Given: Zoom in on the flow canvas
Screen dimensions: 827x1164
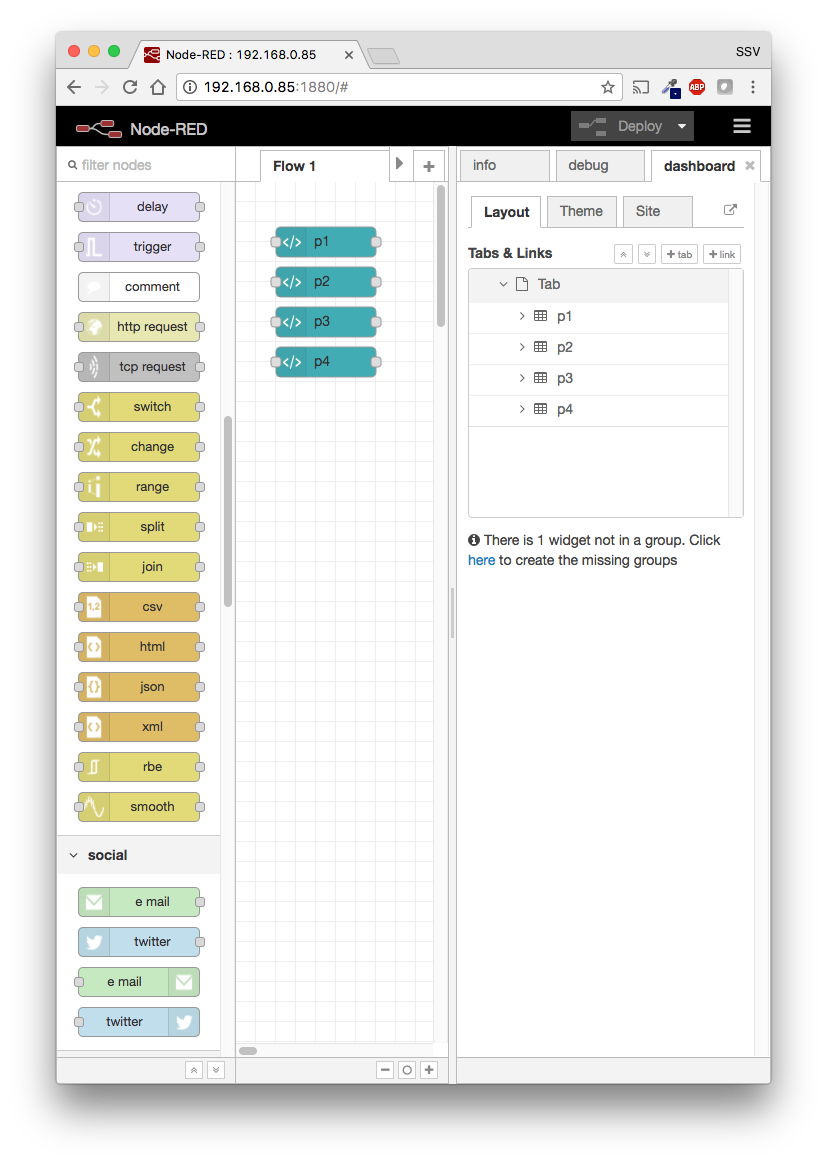Looking at the screenshot, I should (429, 1069).
